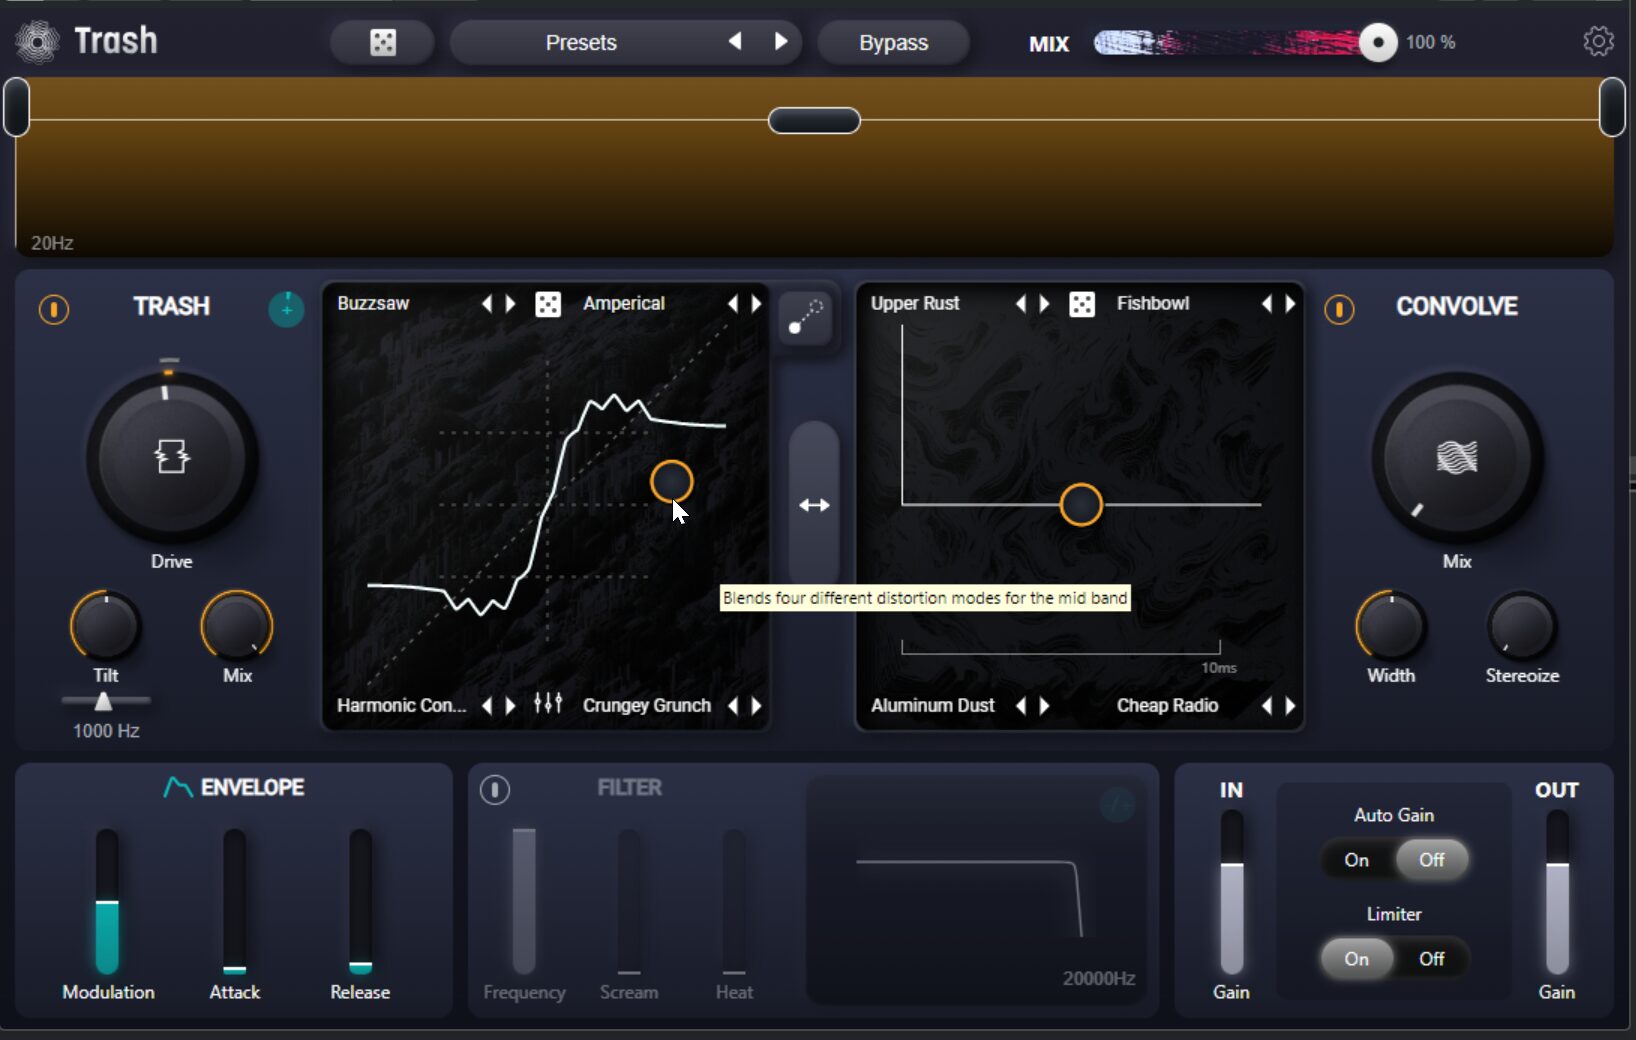
Task: Click the IN Gain slider
Action: [x=1232, y=892]
